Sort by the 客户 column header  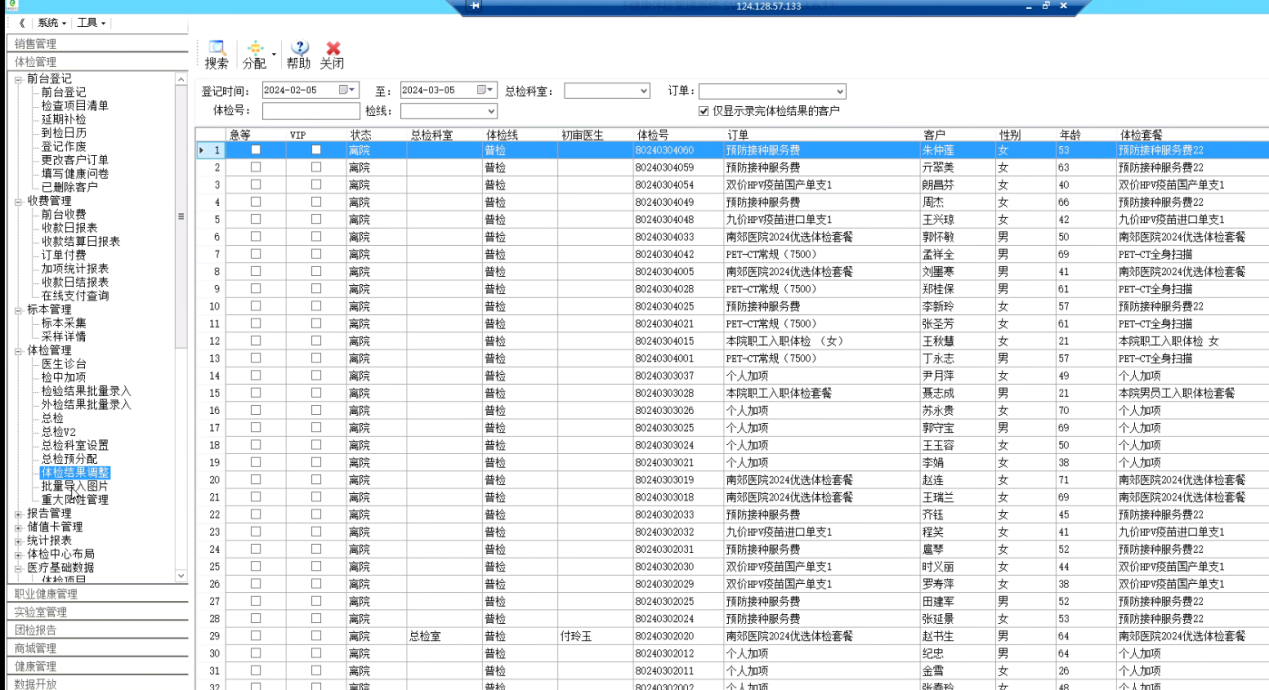coord(957,134)
